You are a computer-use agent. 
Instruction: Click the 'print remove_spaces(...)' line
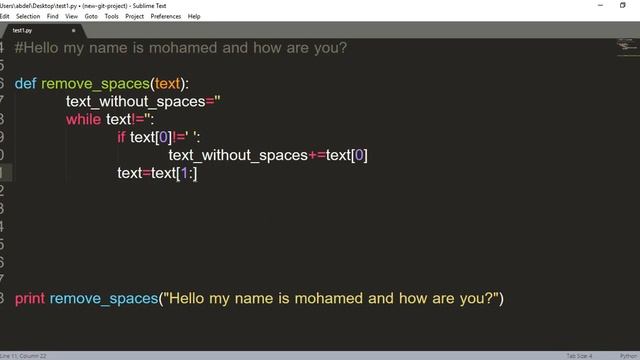click(x=259, y=298)
